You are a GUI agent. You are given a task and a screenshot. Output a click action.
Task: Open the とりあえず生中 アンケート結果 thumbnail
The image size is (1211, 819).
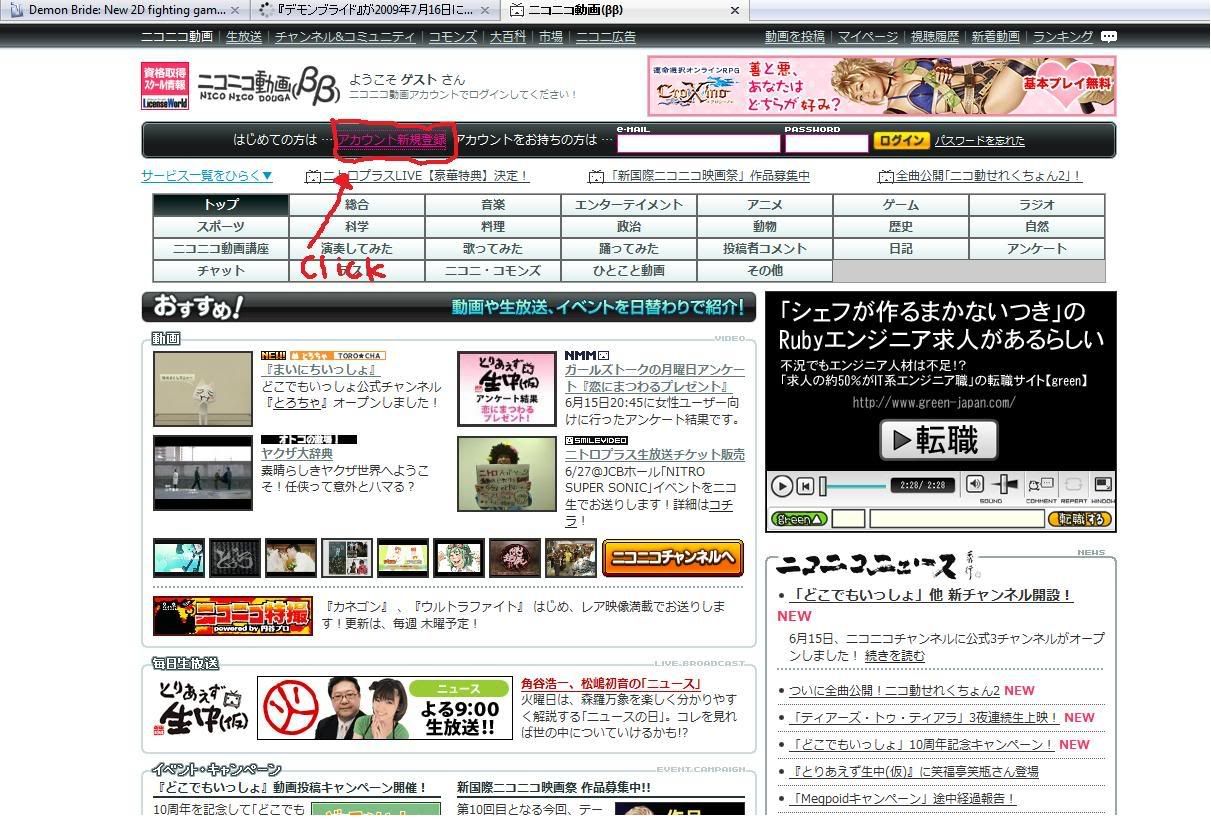[507, 389]
